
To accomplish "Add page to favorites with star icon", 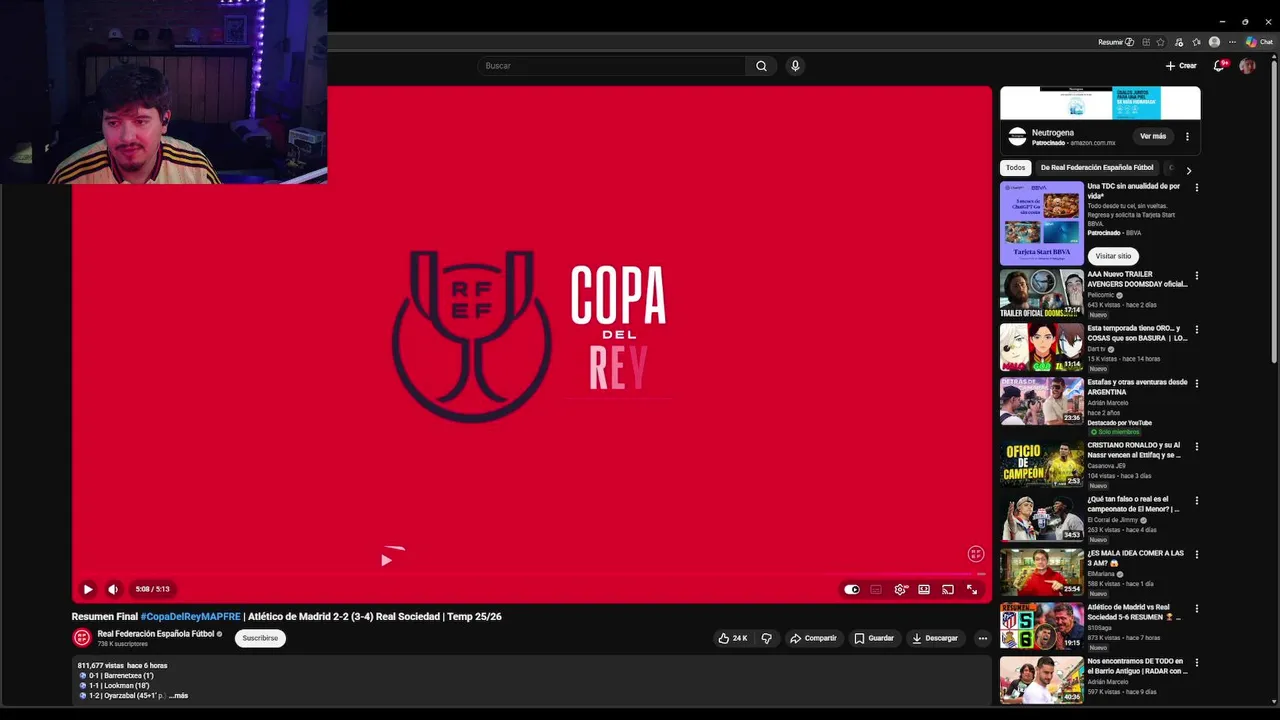I will 1161,42.
